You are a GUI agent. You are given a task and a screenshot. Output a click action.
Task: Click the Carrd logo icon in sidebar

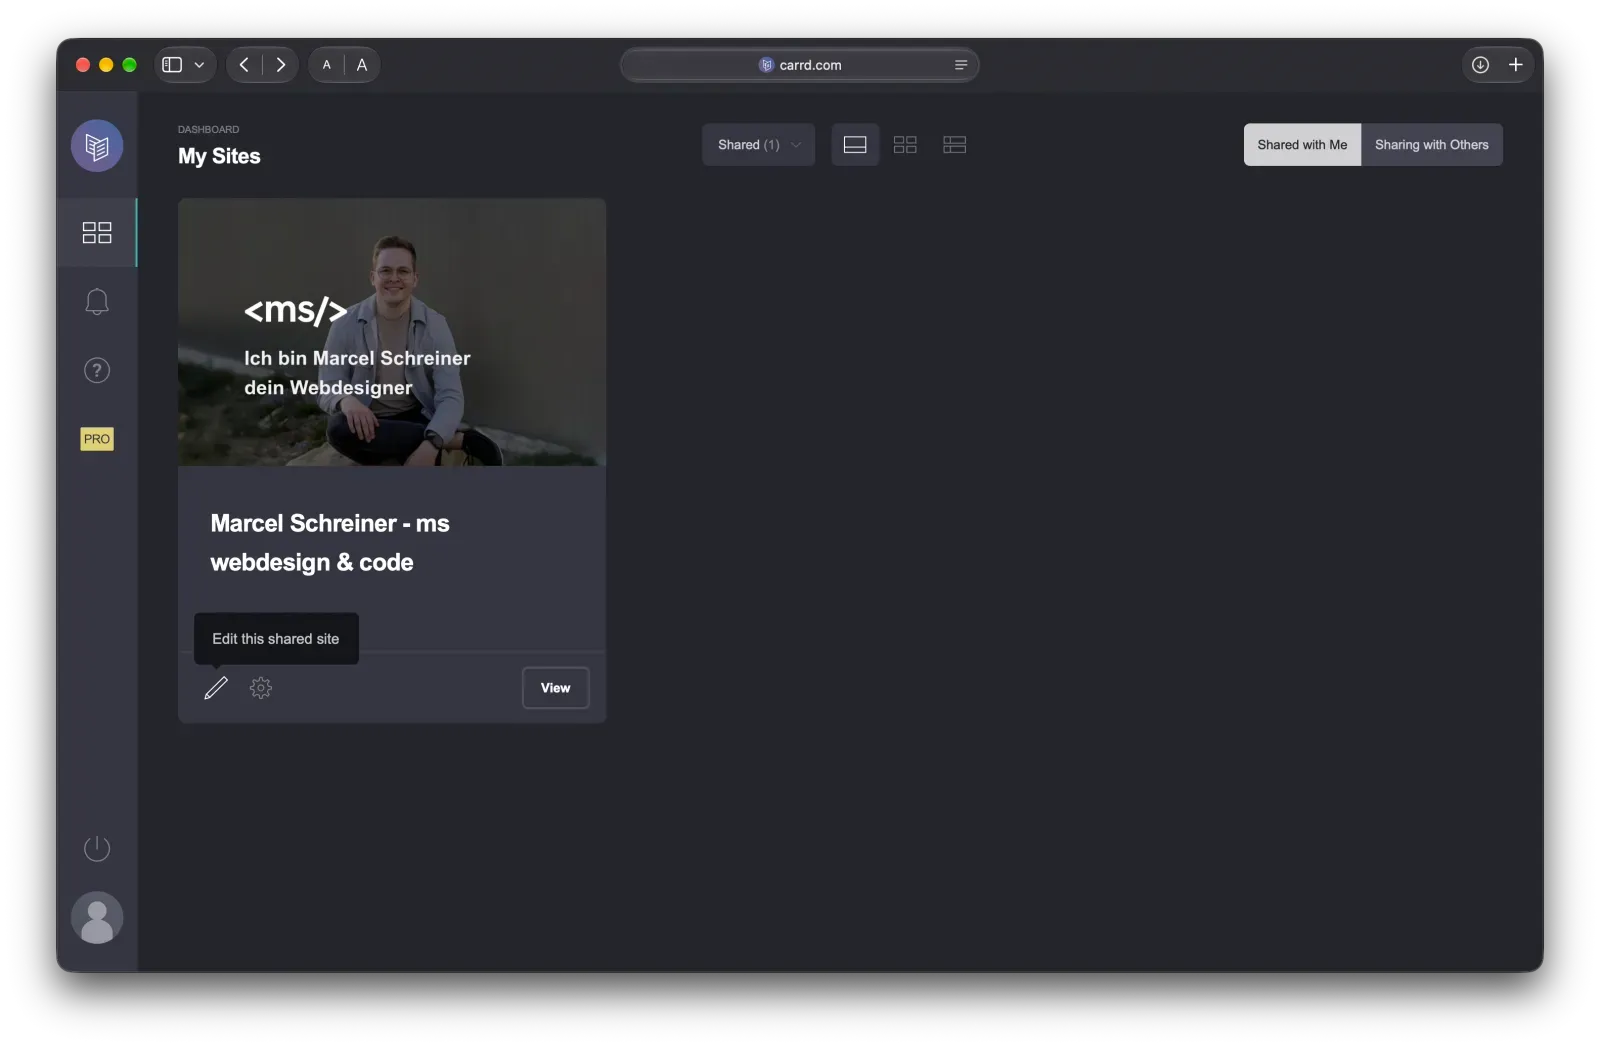click(x=97, y=146)
